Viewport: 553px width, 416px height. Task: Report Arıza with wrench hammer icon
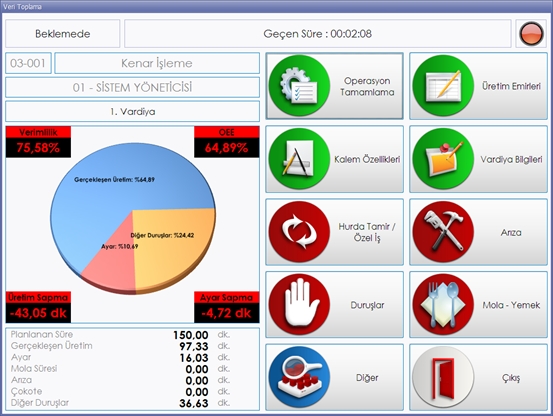click(x=443, y=232)
